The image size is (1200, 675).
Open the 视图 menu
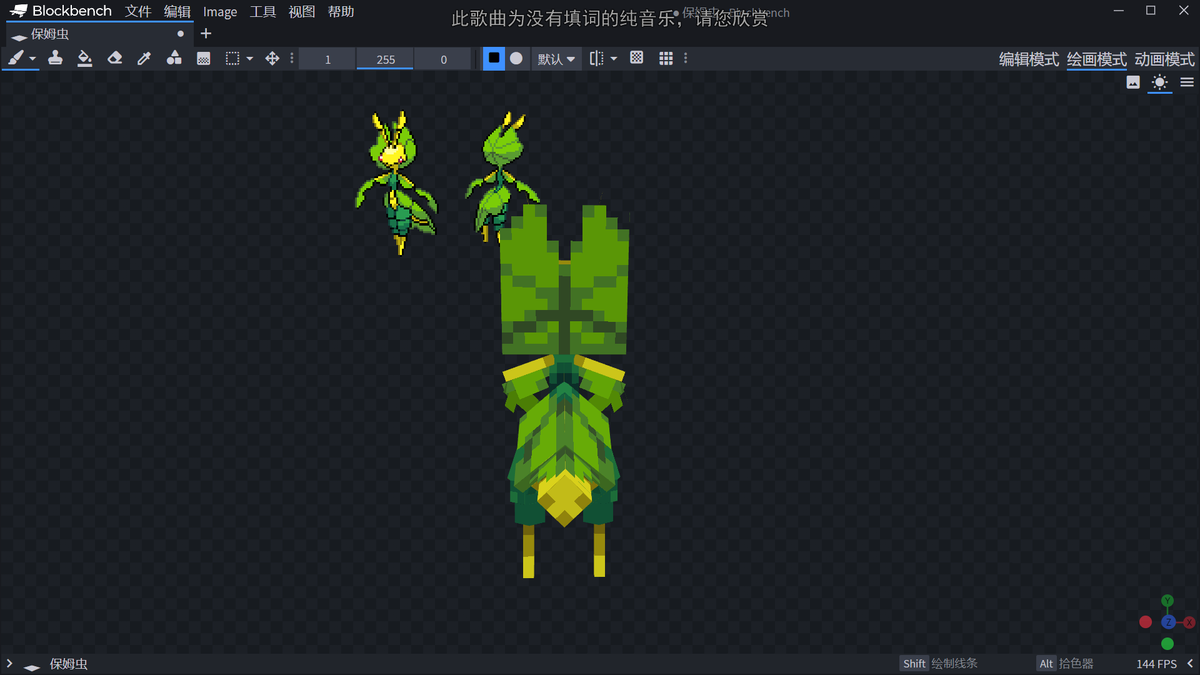pyautogui.click(x=302, y=12)
